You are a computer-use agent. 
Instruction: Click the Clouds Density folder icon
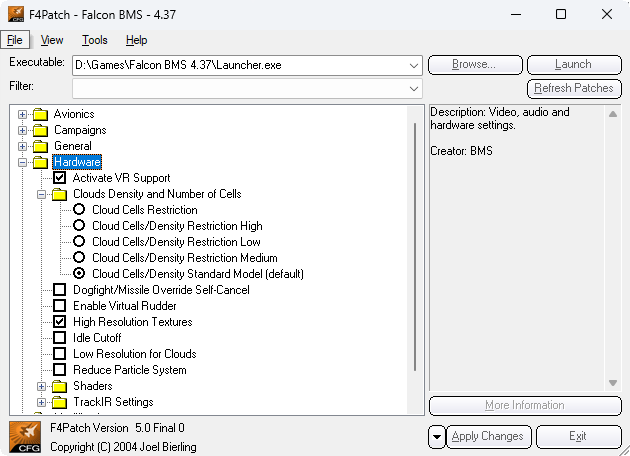click(59, 194)
